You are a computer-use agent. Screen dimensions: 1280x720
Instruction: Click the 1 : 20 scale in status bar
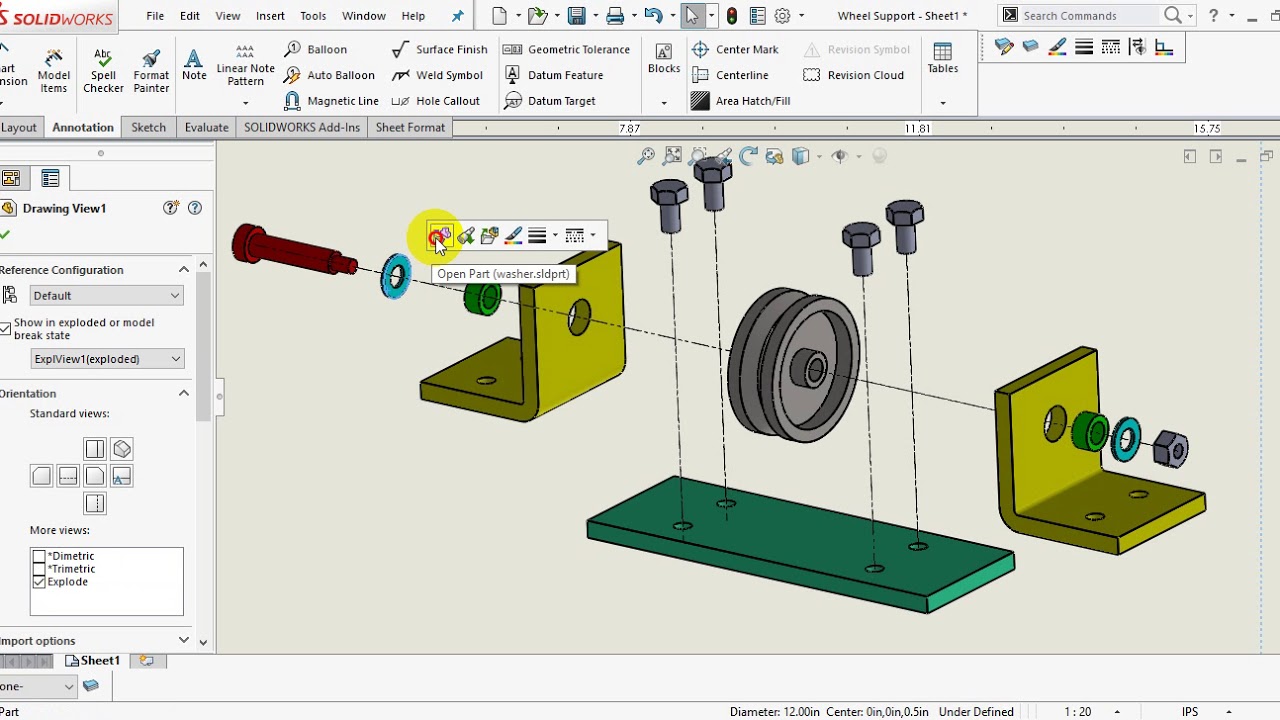[x=1078, y=712]
